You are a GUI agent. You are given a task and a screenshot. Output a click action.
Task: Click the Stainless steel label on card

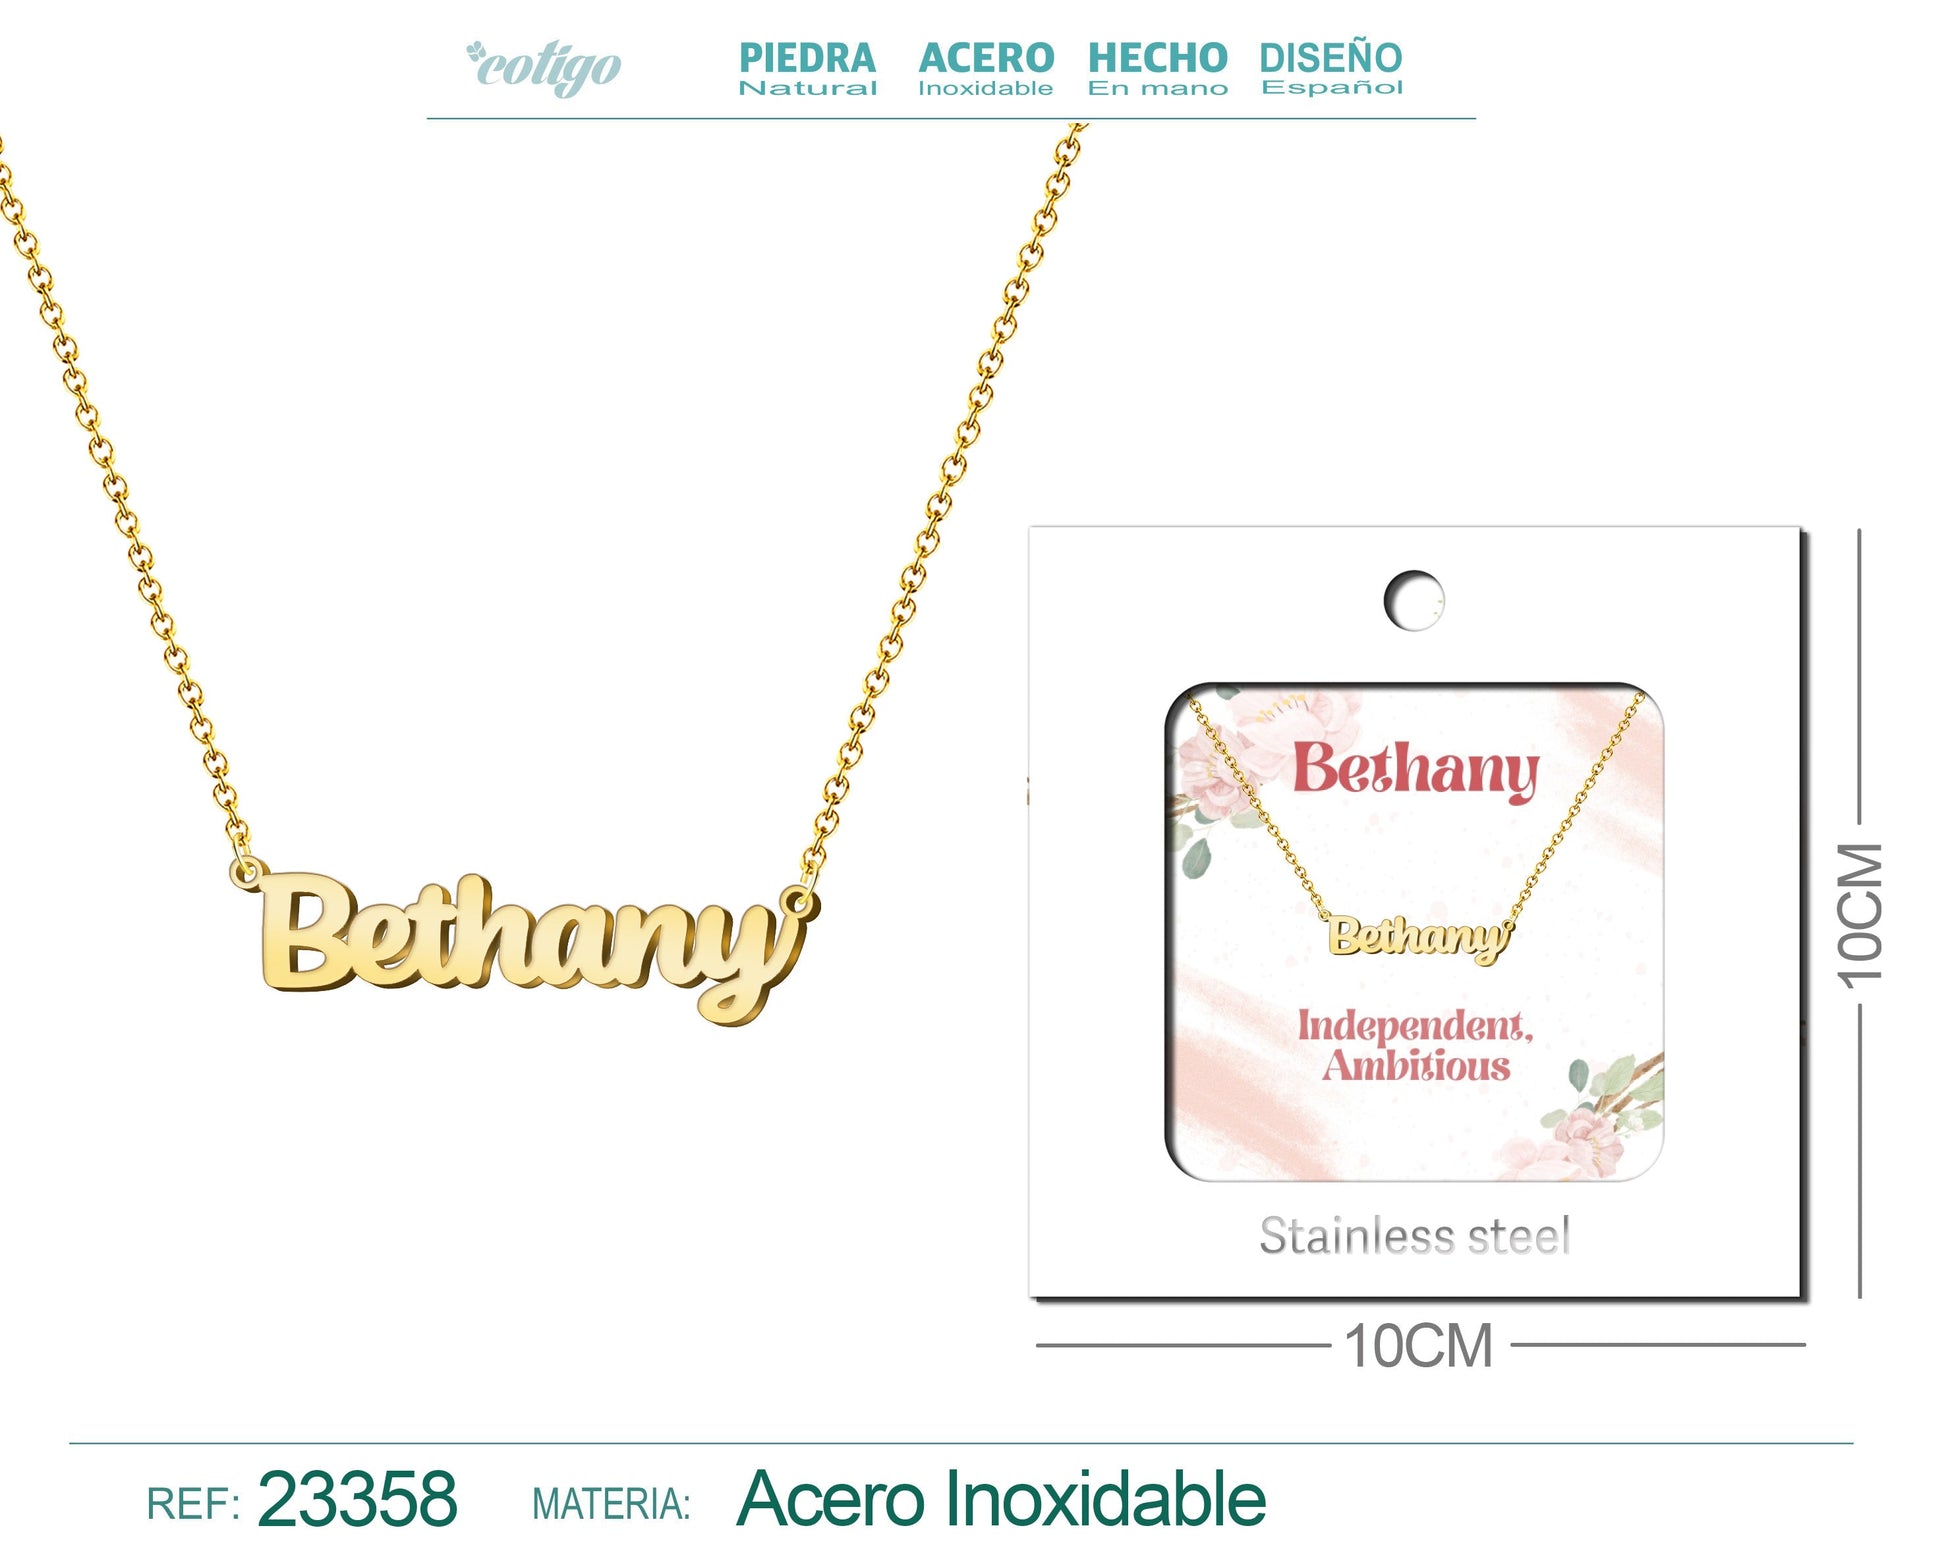point(1414,1236)
